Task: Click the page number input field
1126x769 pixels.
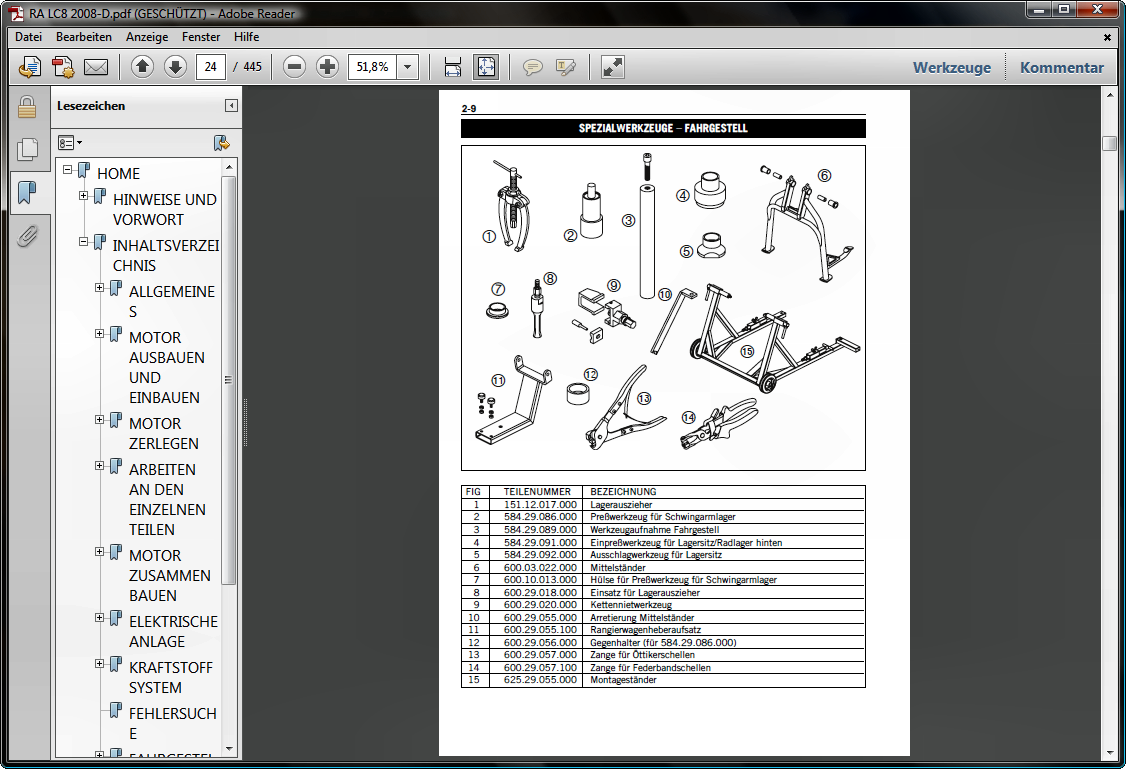Action: [x=210, y=68]
